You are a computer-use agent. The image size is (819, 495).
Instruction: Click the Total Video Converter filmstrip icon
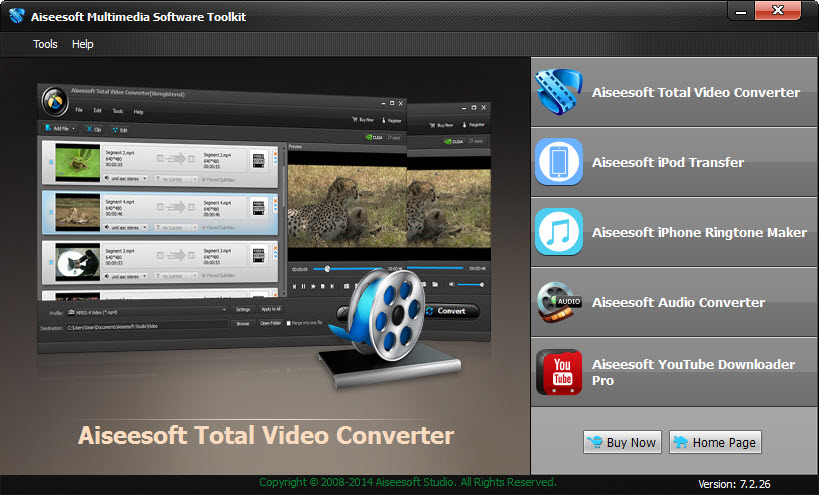click(x=558, y=92)
